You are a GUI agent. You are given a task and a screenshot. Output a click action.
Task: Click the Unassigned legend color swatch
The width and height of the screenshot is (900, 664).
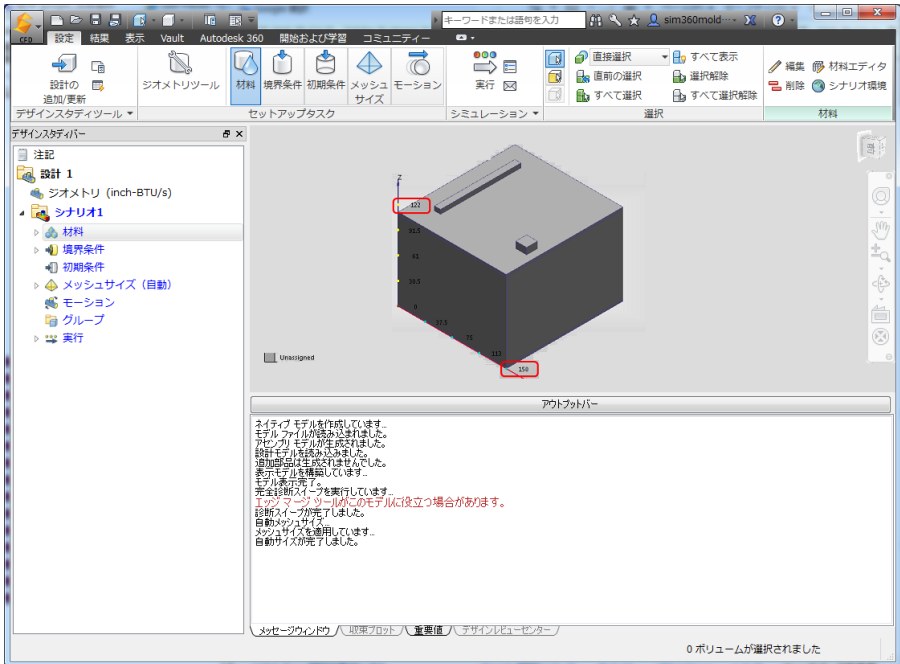coord(270,358)
